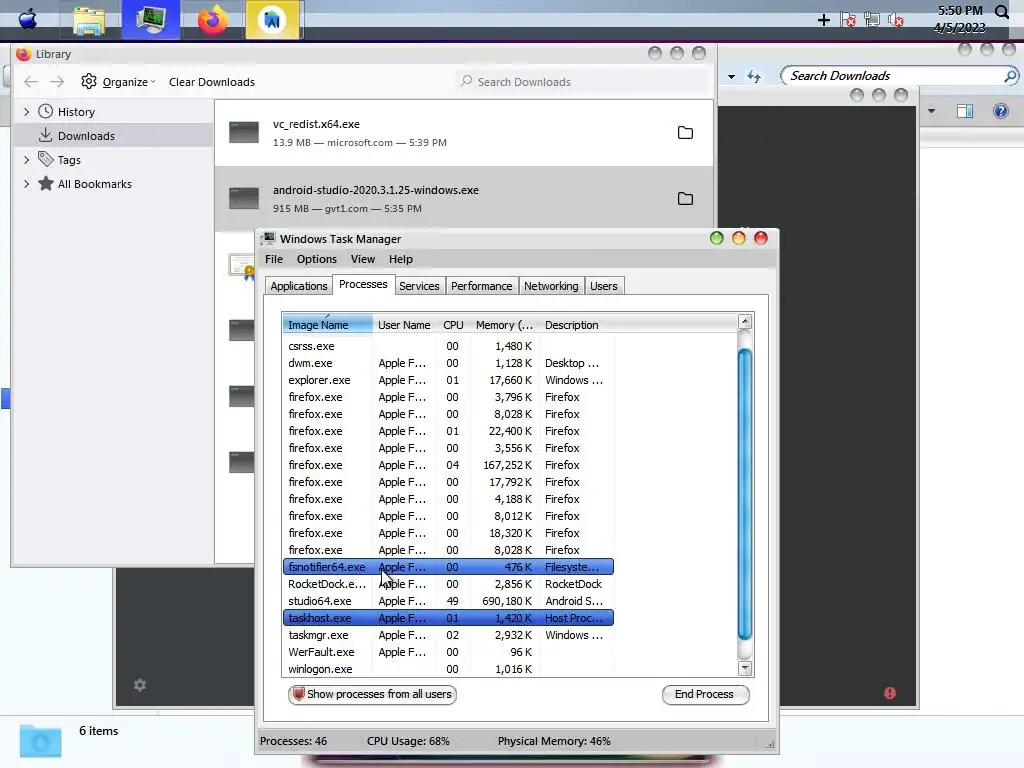The image size is (1024, 768).
Task: Click Show processes from all users
Action: point(372,694)
